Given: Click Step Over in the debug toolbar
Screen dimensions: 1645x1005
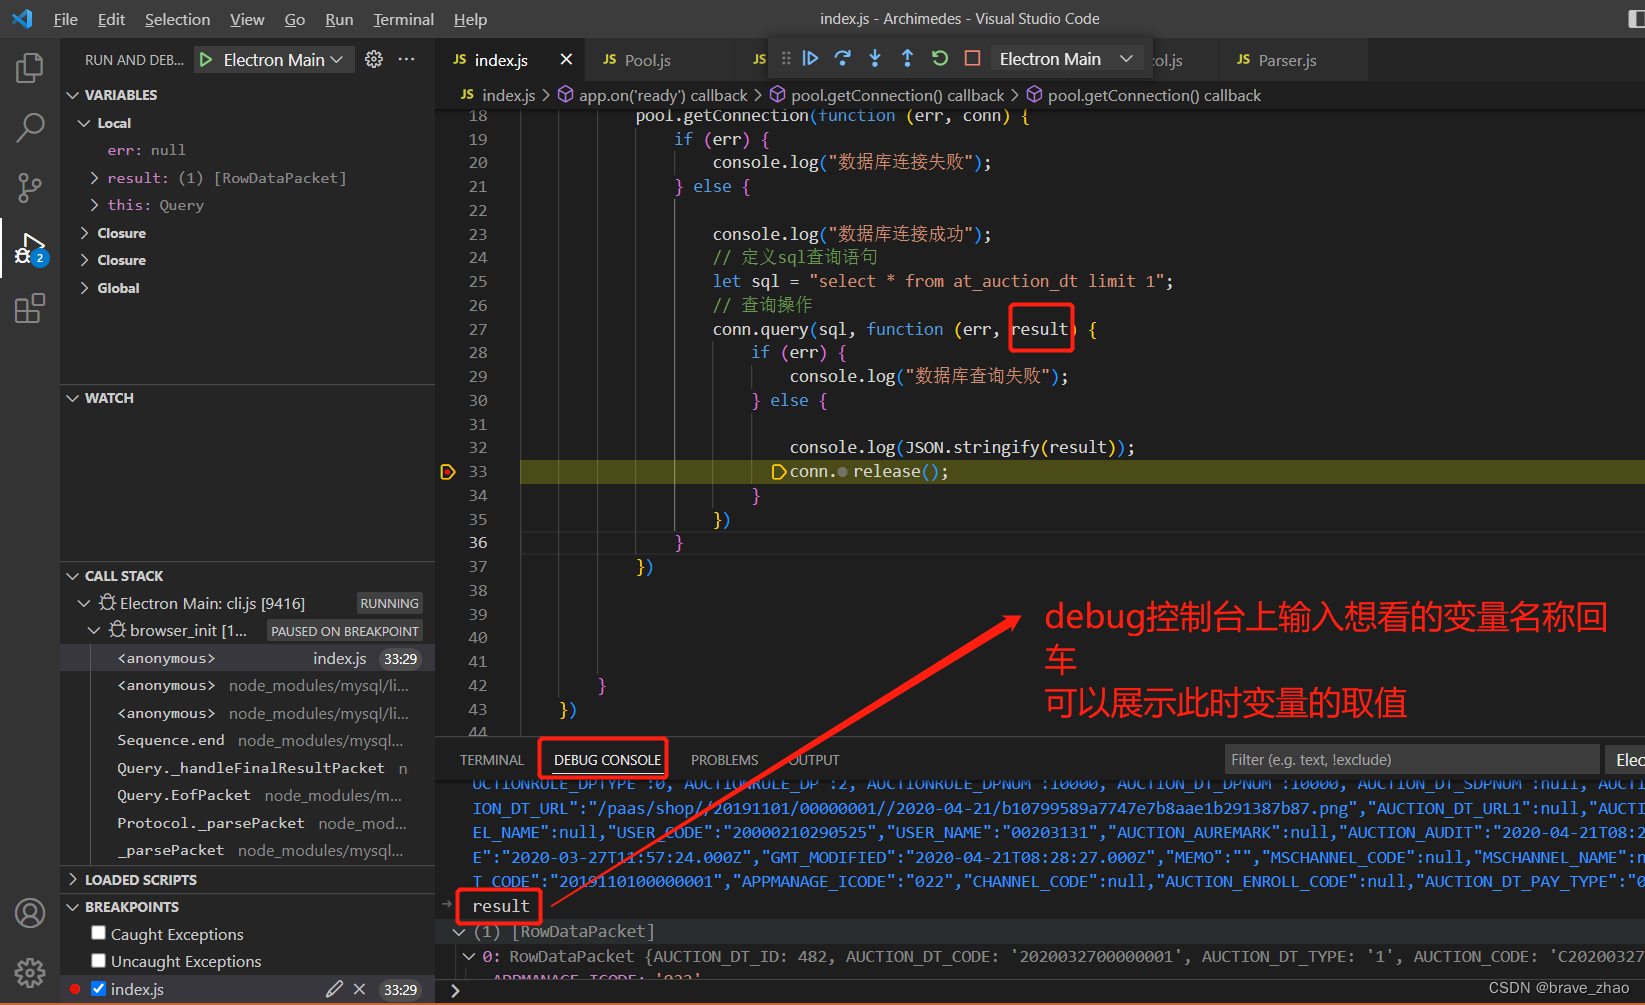Looking at the screenshot, I should pos(843,59).
